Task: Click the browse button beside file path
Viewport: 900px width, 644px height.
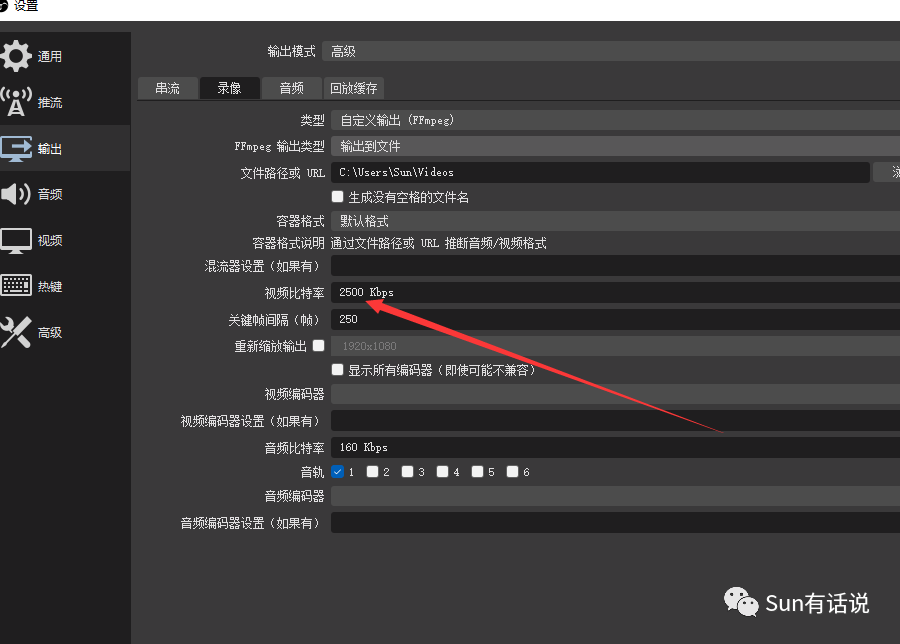Action: coord(887,172)
